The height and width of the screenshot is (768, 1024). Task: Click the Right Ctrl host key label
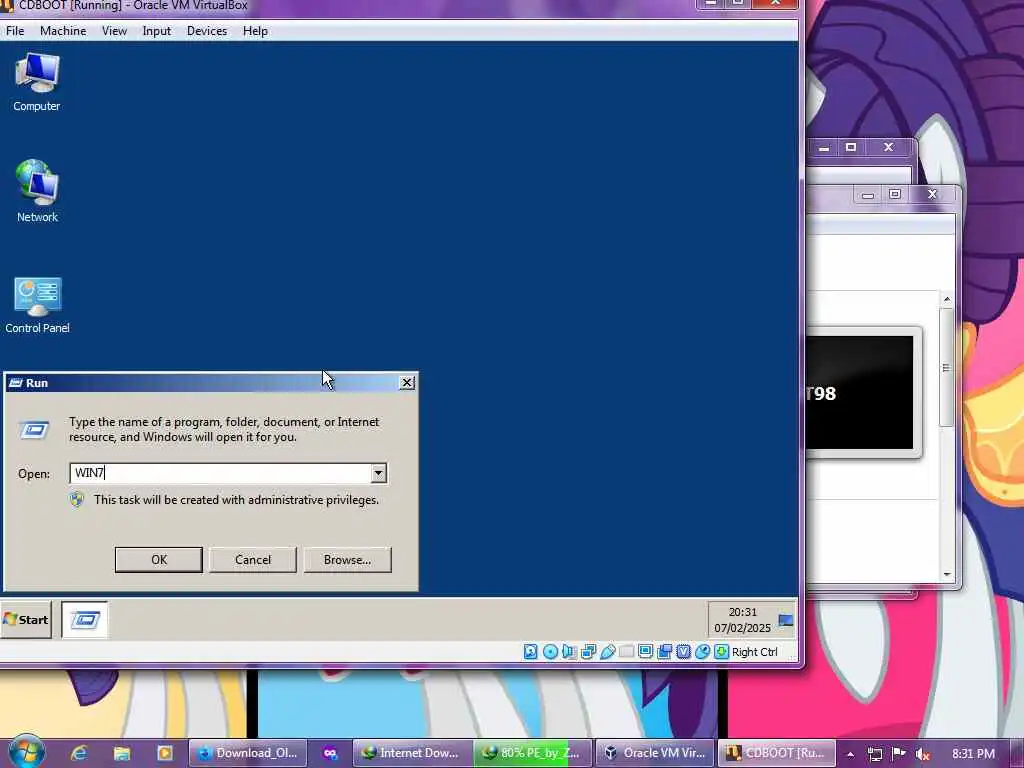point(755,652)
